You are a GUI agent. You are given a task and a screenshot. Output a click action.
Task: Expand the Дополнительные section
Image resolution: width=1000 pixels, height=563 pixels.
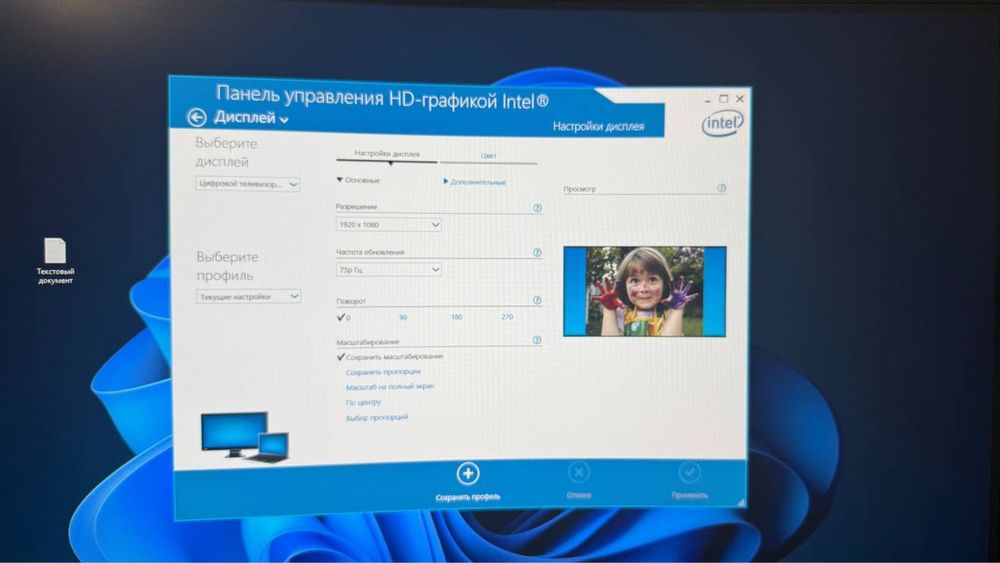(x=474, y=182)
